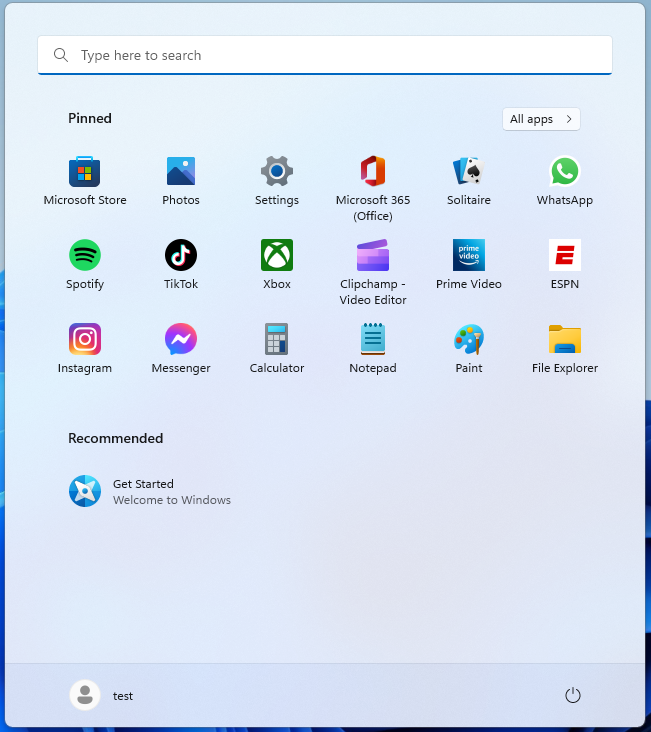Click the Type here to search field
This screenshot has width=651, height=732.
pos(325,55)
